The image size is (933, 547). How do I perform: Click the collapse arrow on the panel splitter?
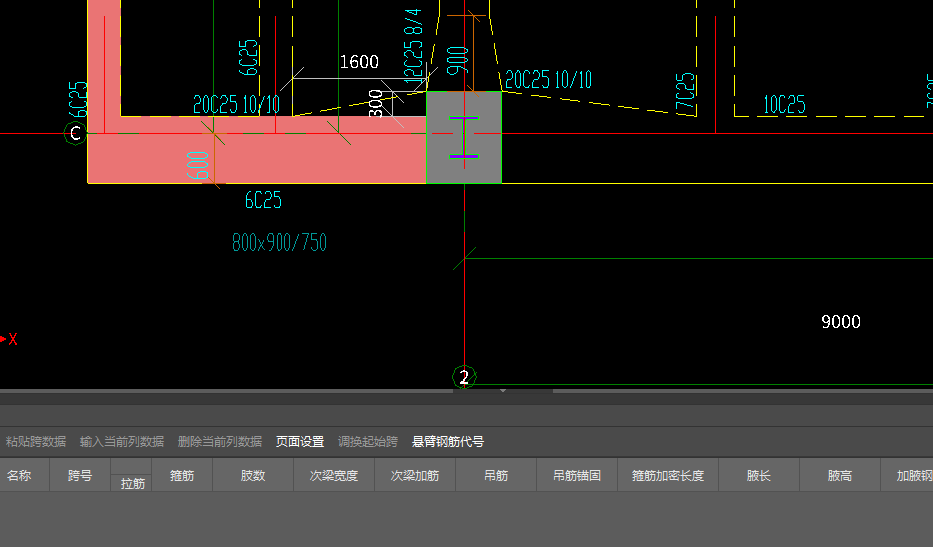[503, 391]
